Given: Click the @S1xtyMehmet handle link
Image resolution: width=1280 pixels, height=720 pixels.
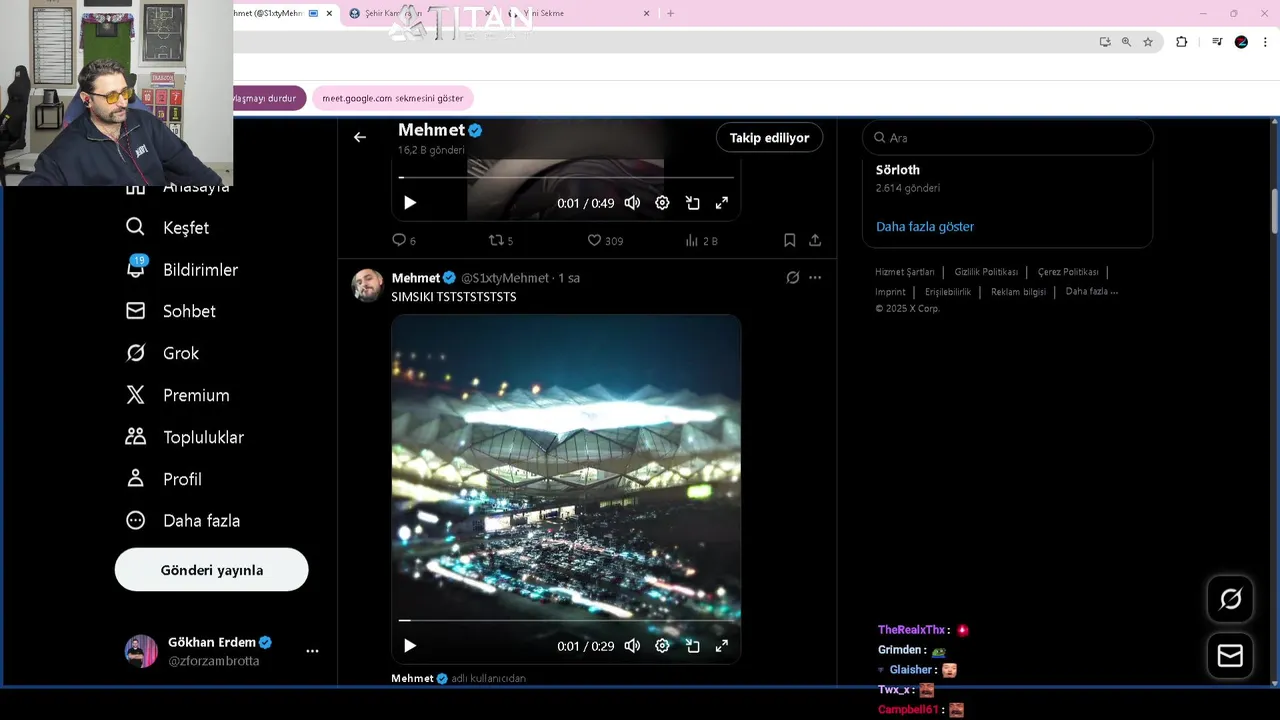Looking at the screenshot, I should (505, 278).
